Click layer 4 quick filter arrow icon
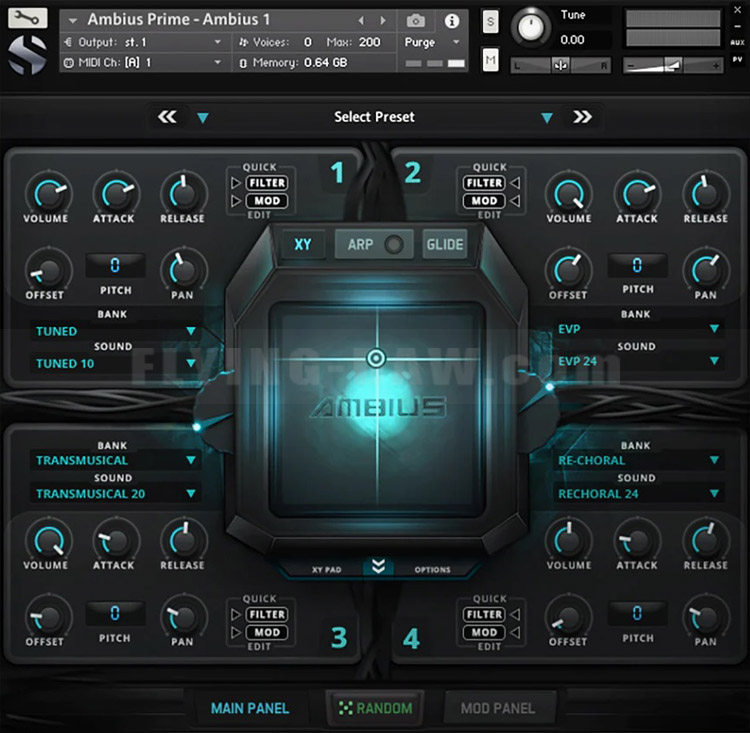 pyautogui.click(x=515, y=614)
